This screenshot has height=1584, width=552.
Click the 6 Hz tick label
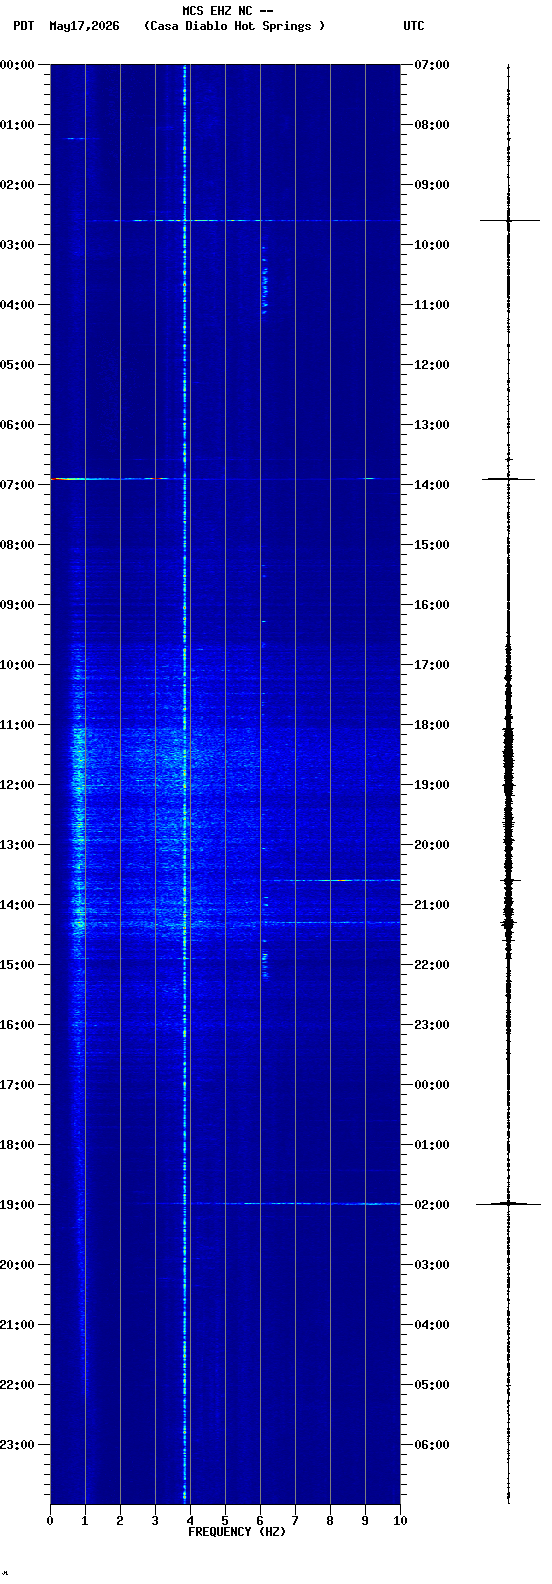pyautogui.click(x=260, y=1521)
